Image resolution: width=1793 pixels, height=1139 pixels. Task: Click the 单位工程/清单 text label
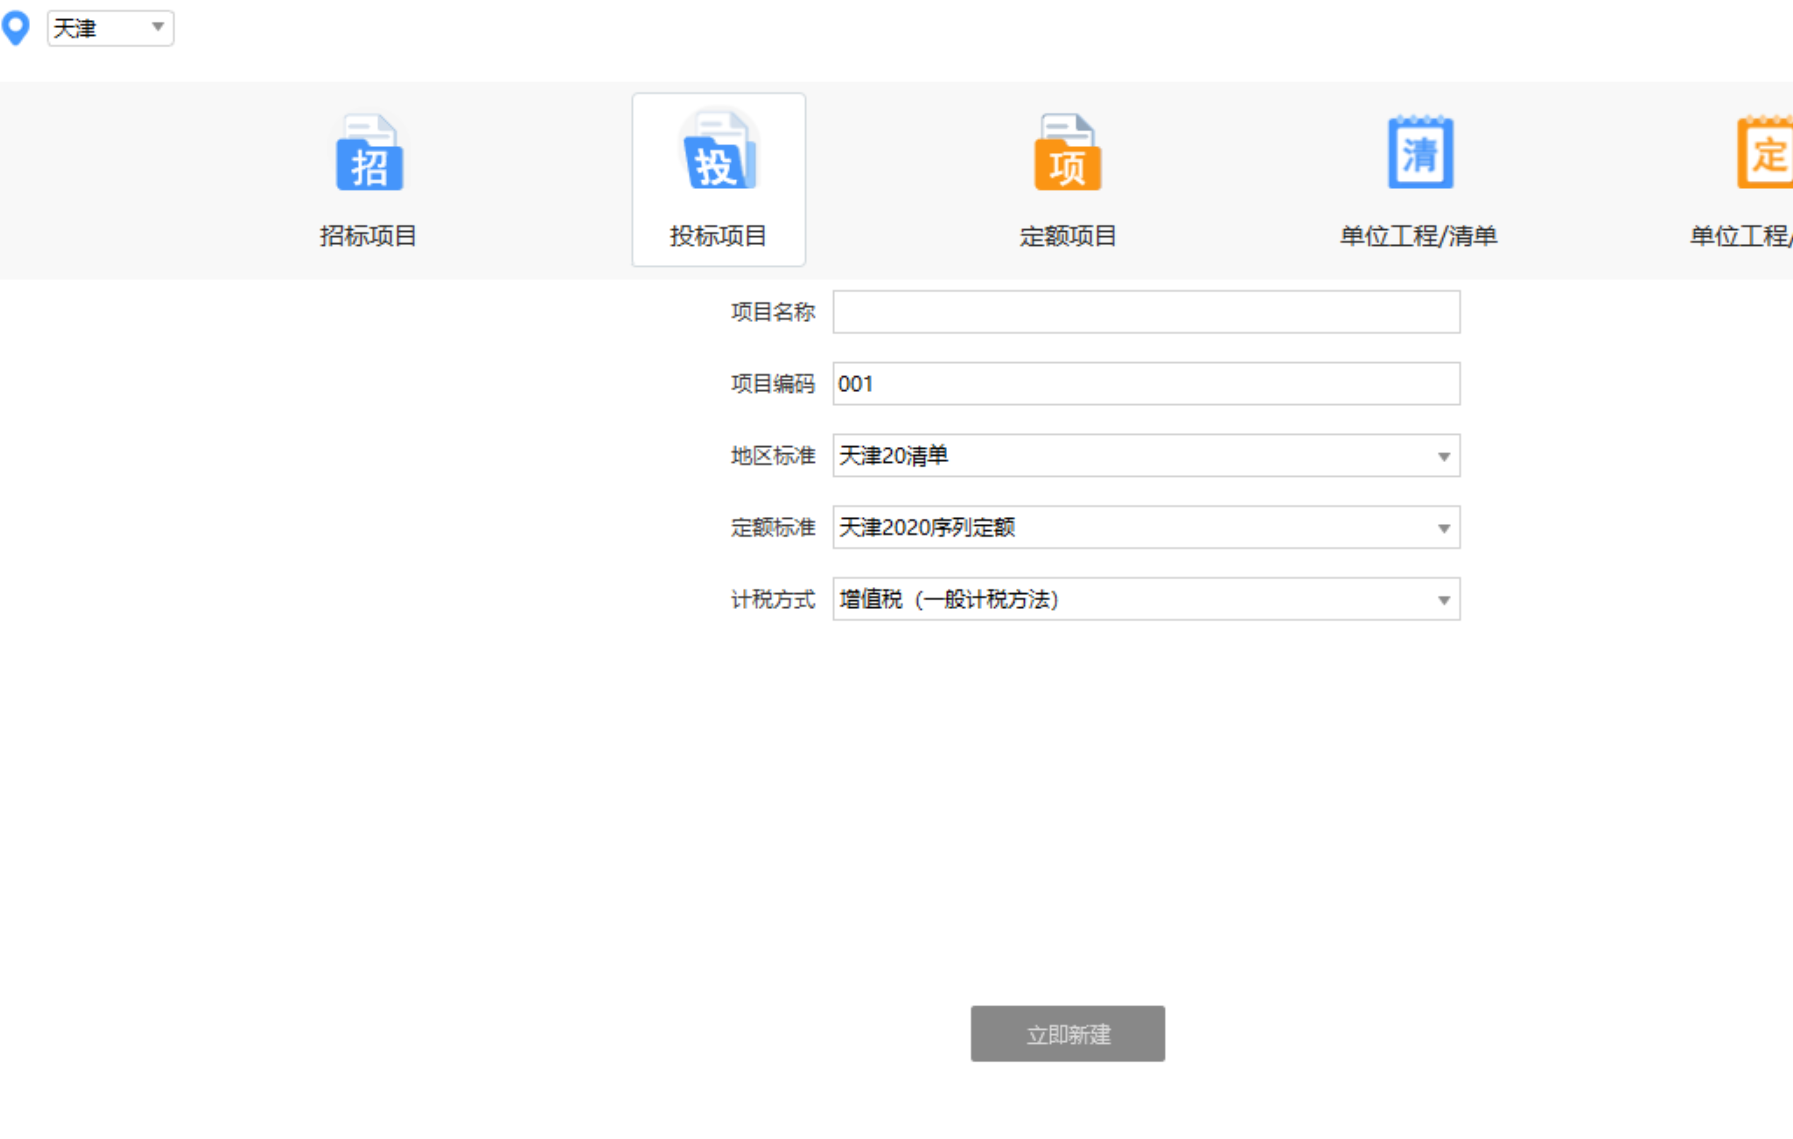pos(1418,236)
